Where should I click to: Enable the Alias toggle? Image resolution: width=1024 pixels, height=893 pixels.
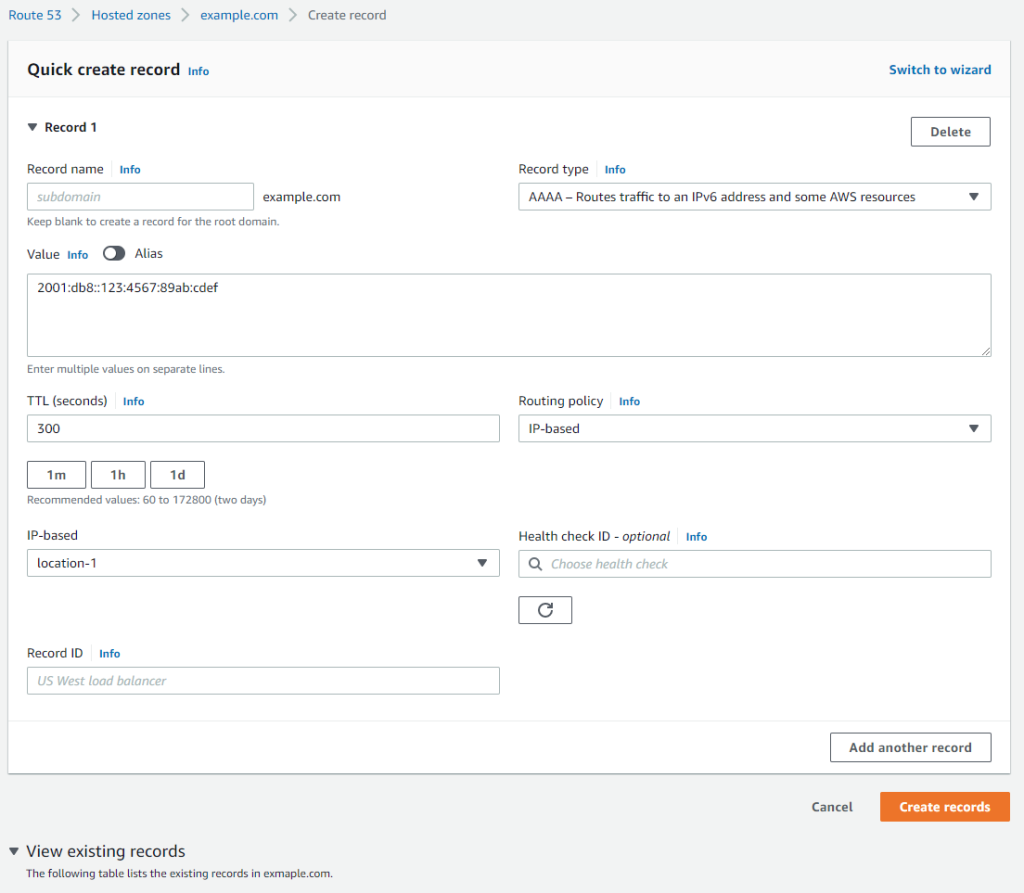(x=114, y=253)
